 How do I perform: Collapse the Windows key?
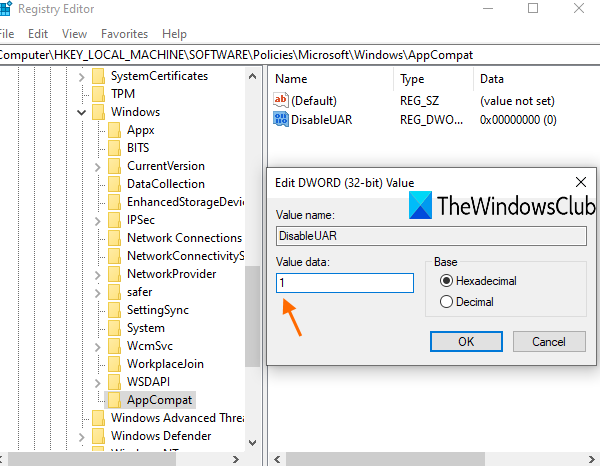point(81,112)
